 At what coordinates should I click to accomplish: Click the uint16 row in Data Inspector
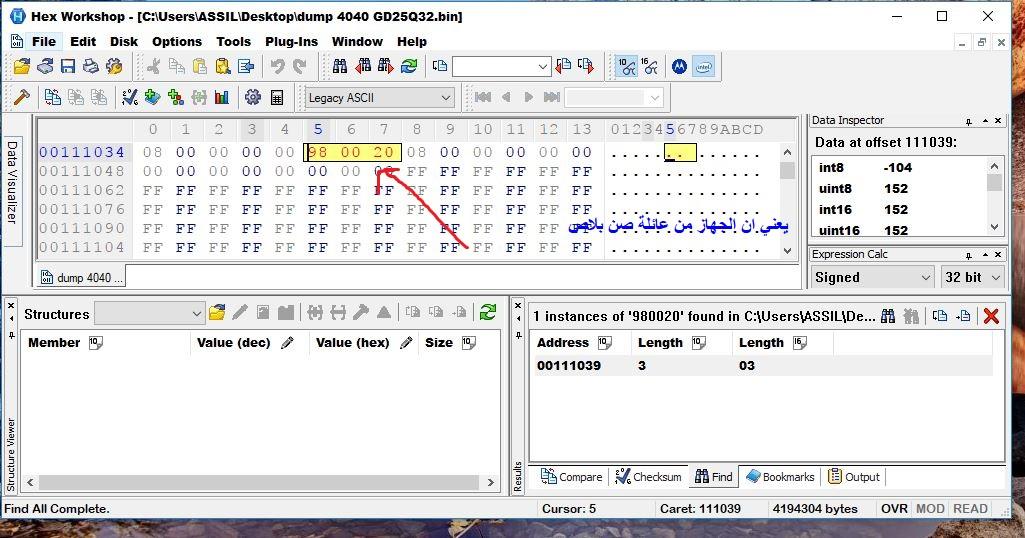899,230
